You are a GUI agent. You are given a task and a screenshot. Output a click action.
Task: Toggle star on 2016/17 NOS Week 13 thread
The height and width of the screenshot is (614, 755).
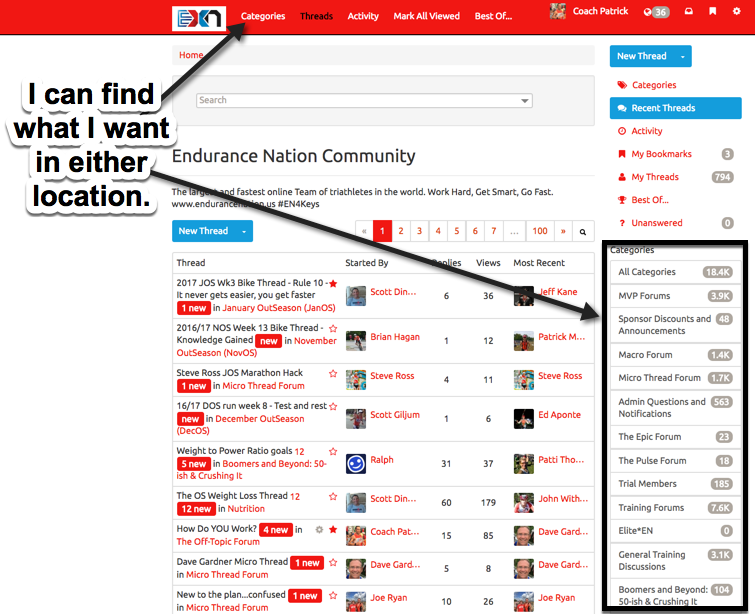coord(333,328)
